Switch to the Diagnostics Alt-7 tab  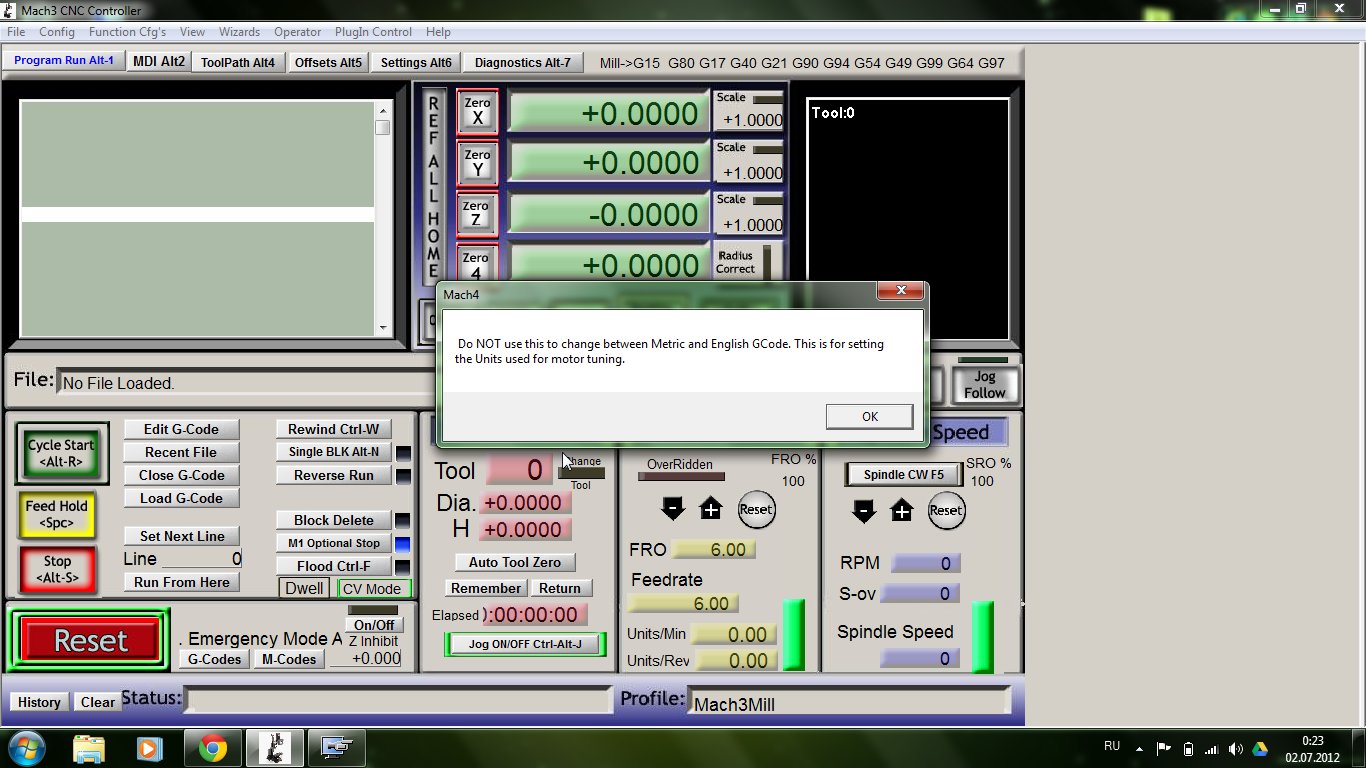(522, 62)
